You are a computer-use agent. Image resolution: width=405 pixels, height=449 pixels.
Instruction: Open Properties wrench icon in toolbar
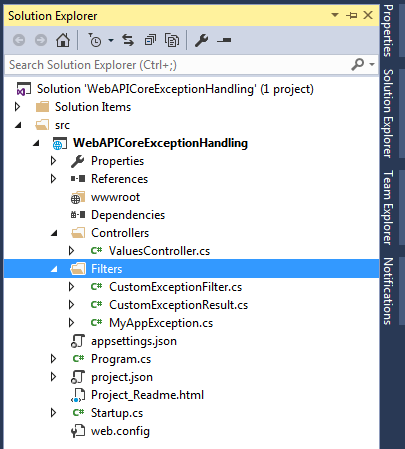202,40
